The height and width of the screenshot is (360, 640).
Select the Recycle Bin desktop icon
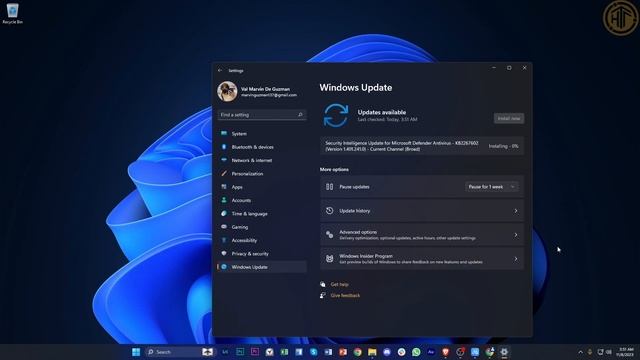pyautogui.click(x=12, y=13)
